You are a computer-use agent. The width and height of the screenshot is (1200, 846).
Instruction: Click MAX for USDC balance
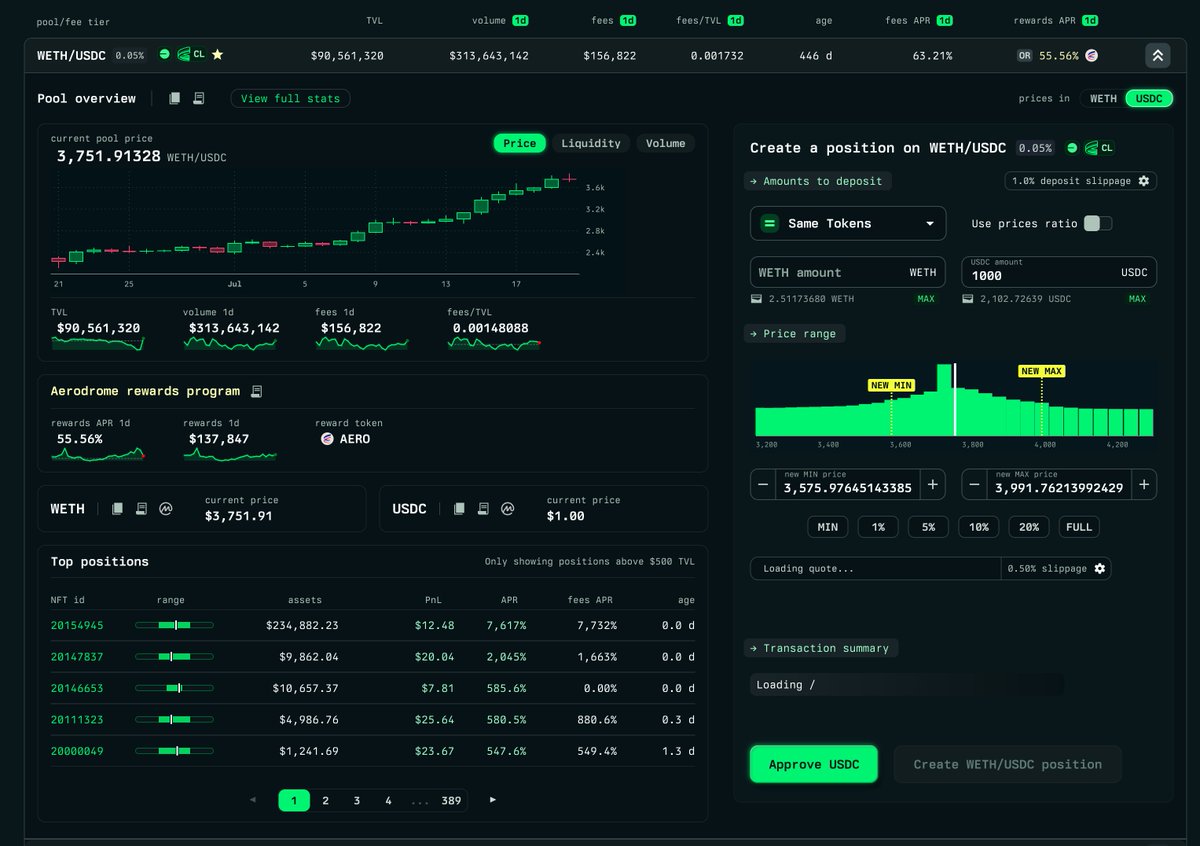point(1137,299)
